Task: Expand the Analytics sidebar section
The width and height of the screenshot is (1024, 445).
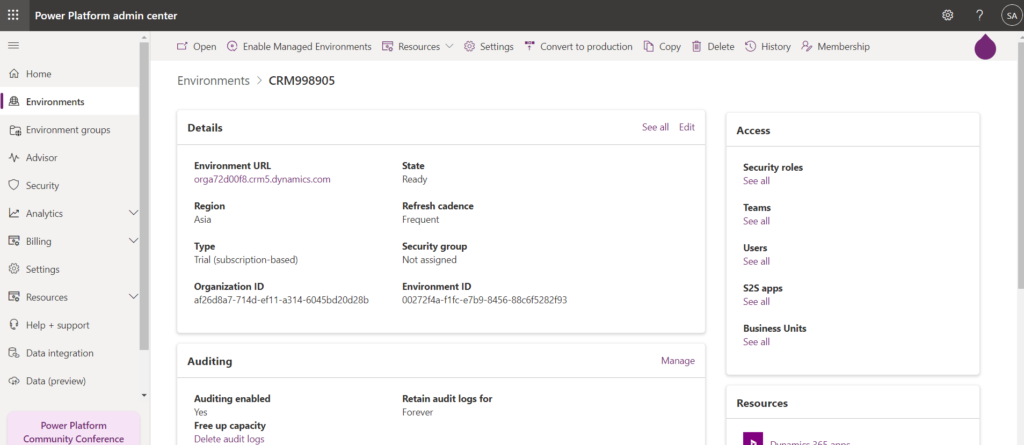Action: point(134,213)
